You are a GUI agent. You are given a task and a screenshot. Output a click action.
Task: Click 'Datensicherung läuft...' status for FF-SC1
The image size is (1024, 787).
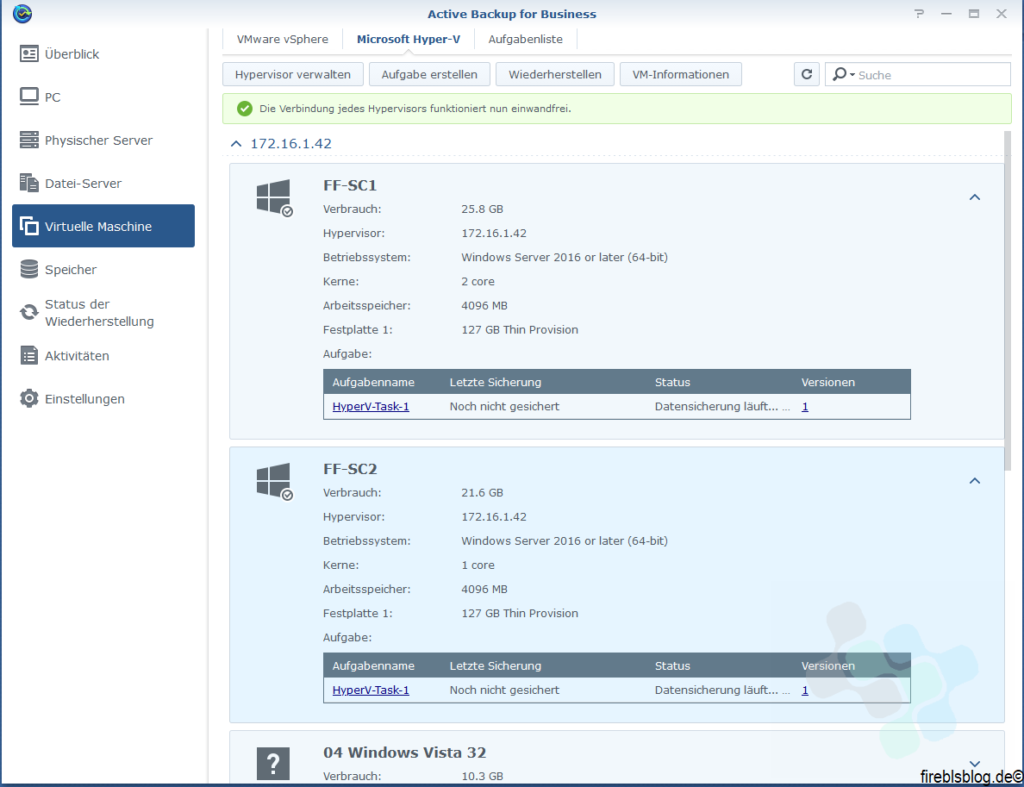(716, 406)
